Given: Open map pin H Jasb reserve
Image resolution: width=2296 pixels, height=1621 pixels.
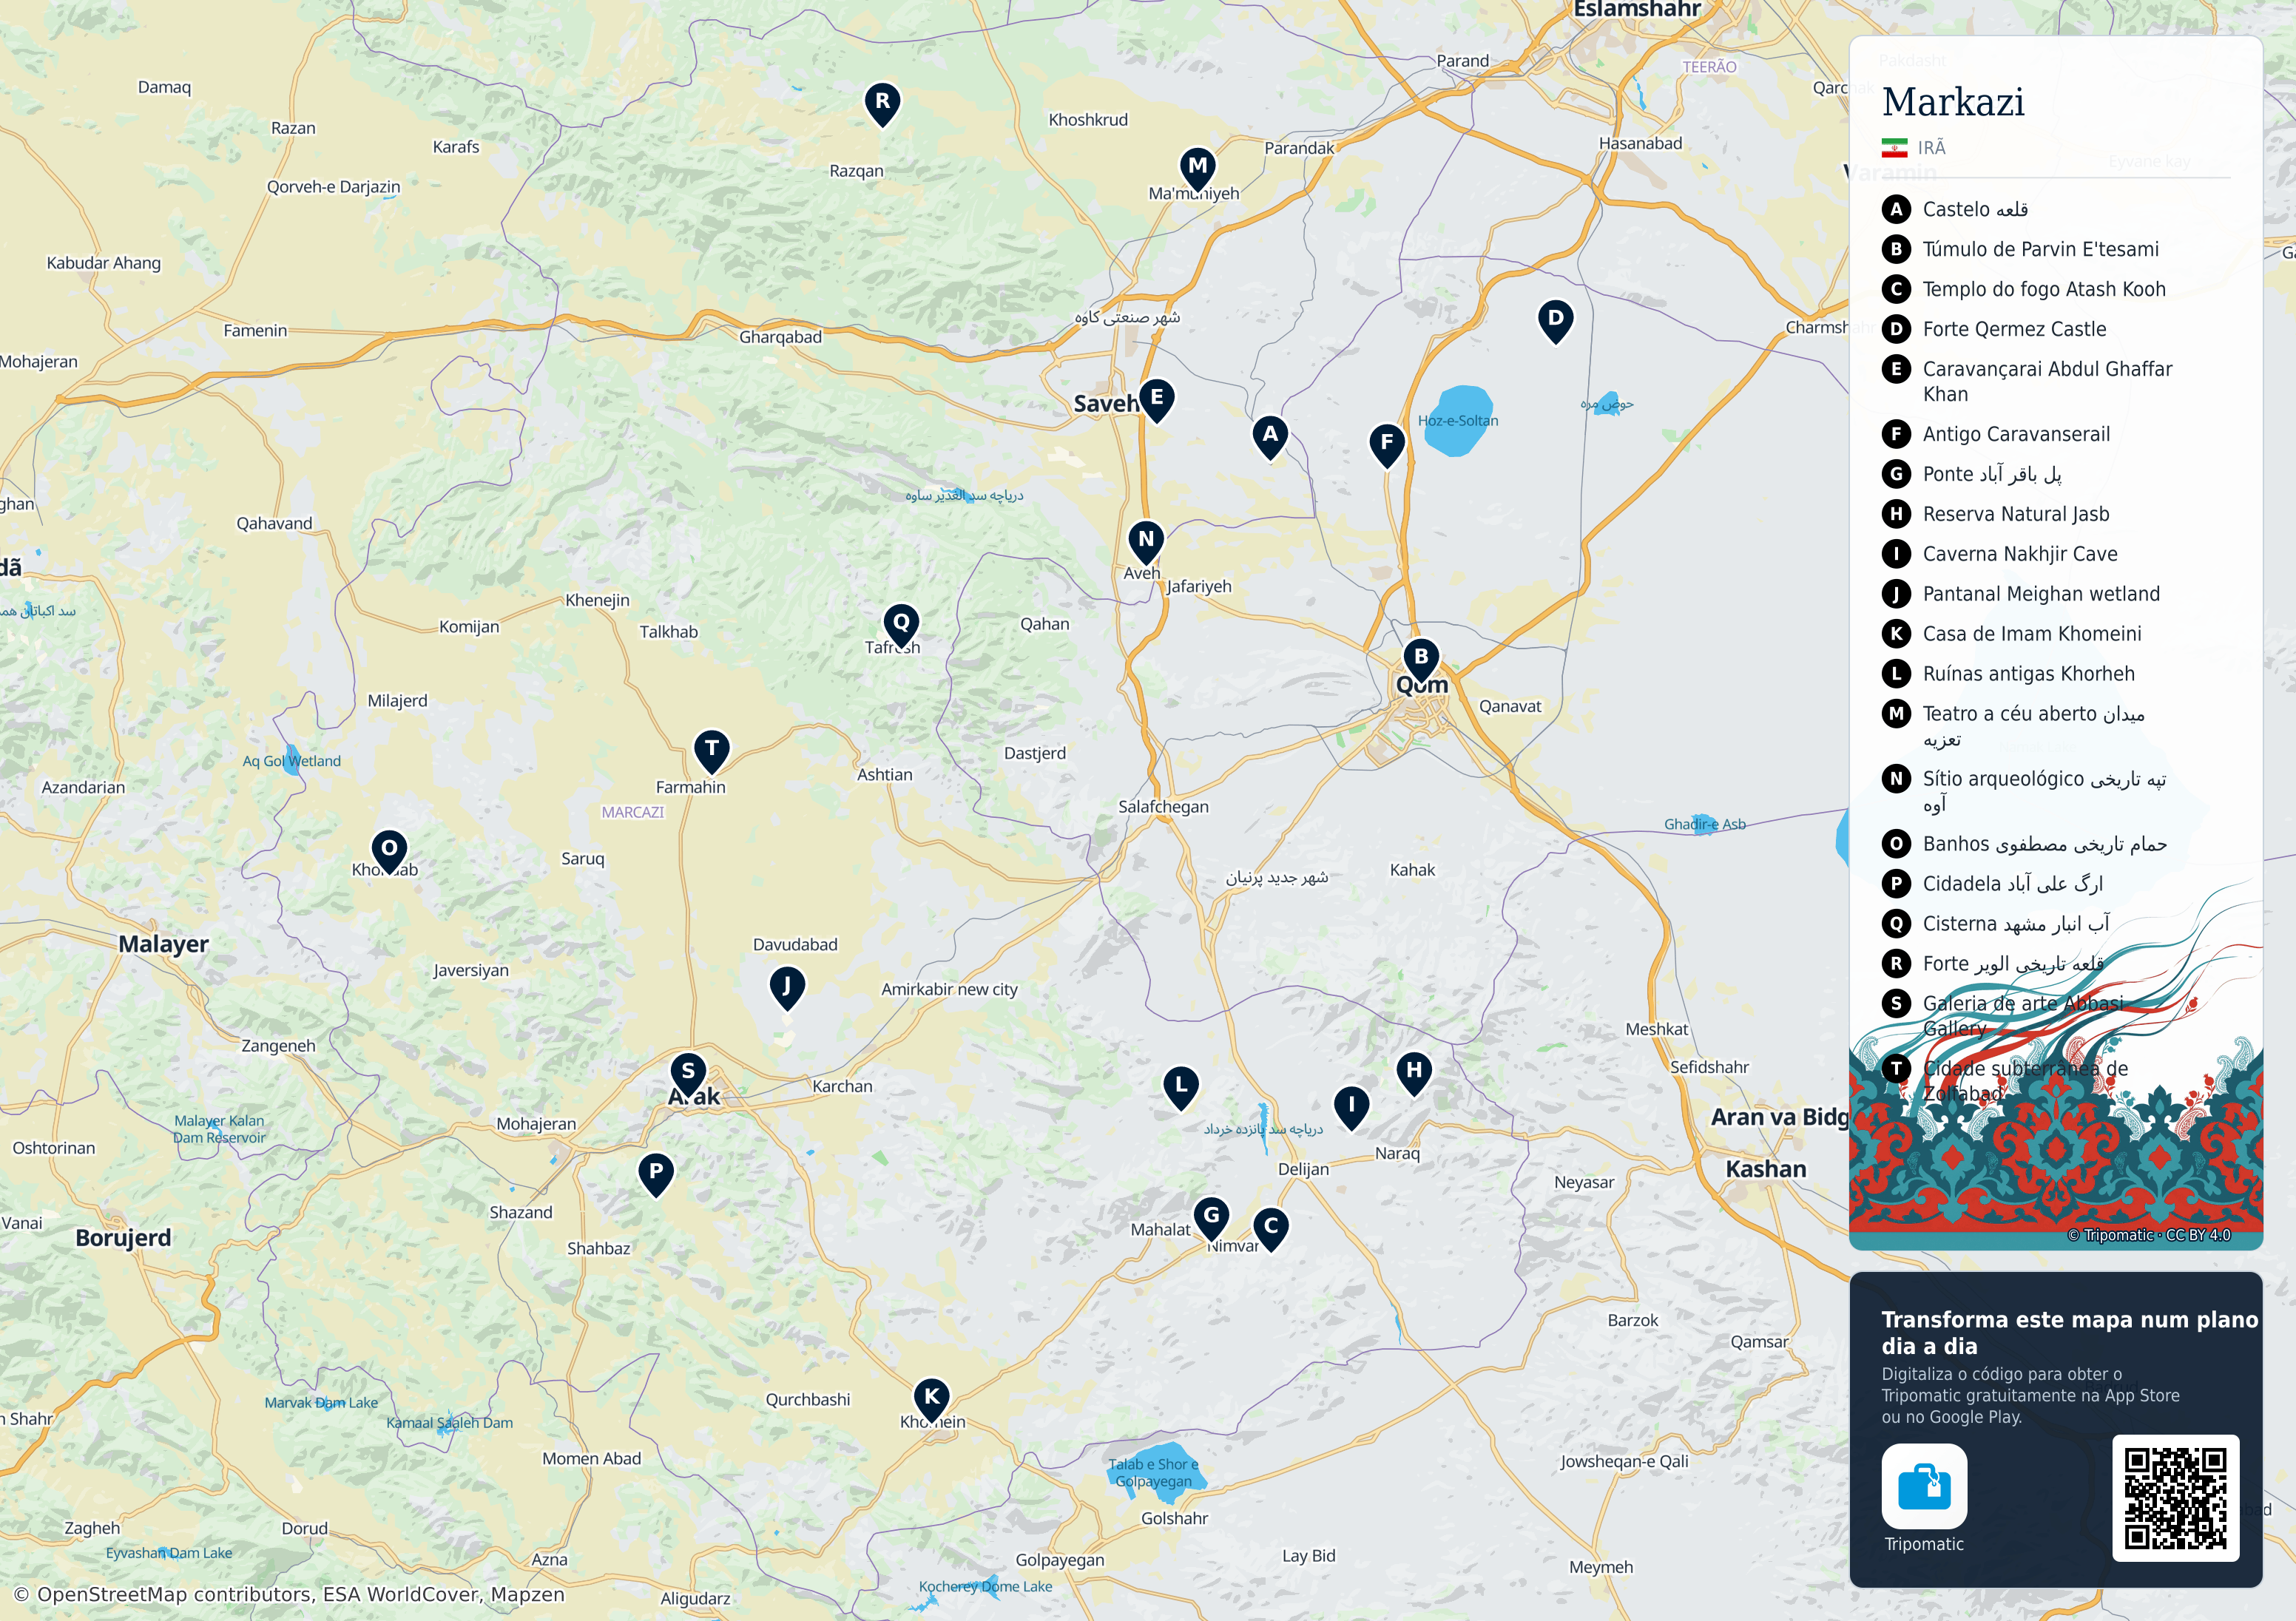Looking at the screenshot, I should pos(1414,1073).
